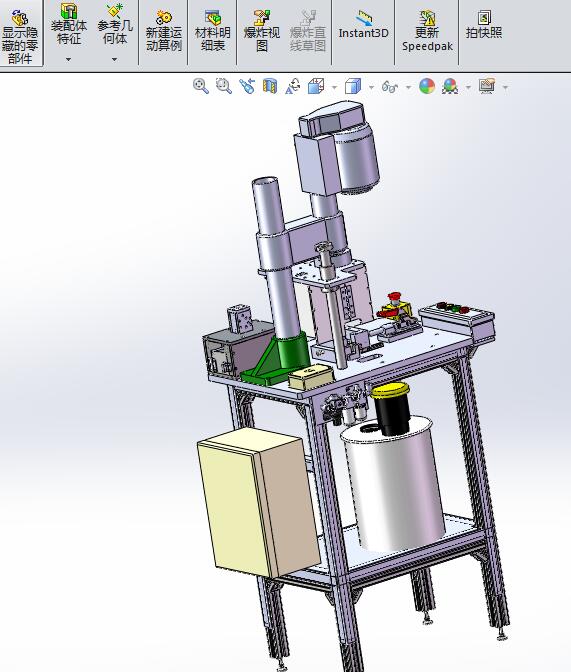Open Assembly Features (装配体特征) tool

(x=69, y=24)
